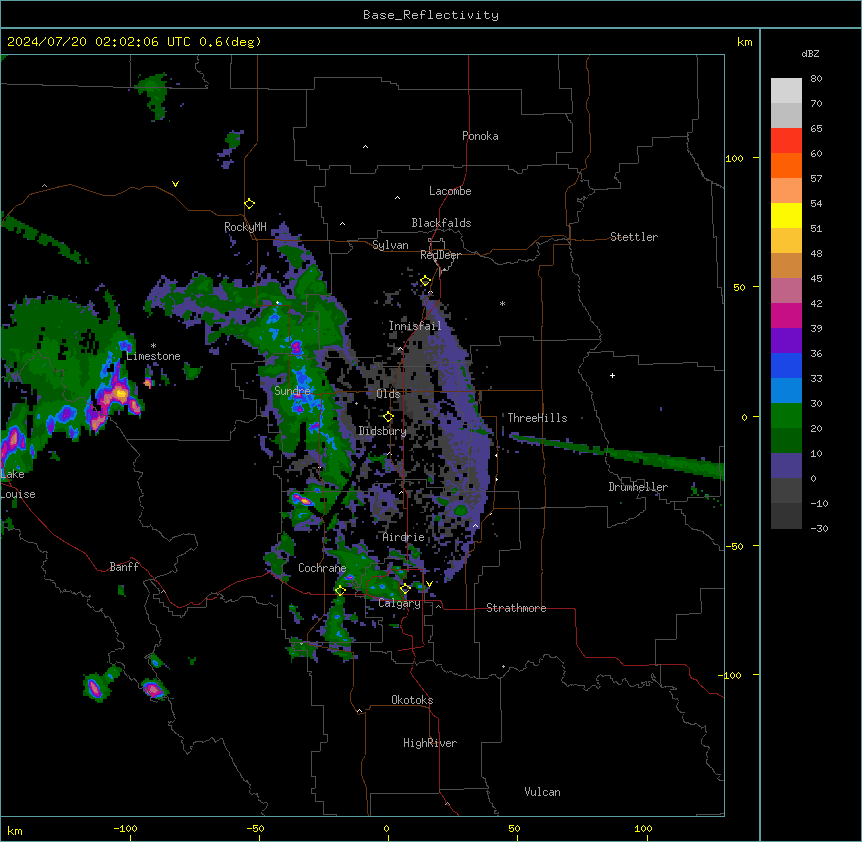The width and height of the screenshot is (862, 842).
Task: Click the Blackfalds city label
Action: click(441, 223)
